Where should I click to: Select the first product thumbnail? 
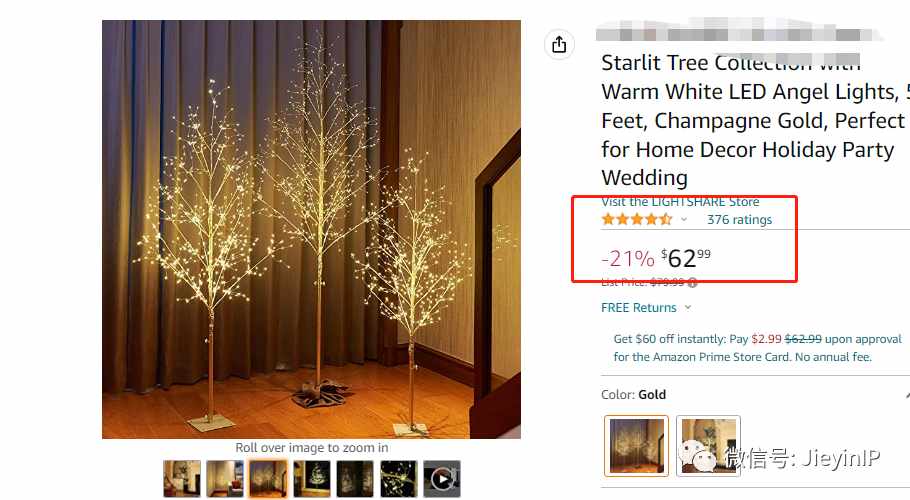(x=182, y=479)
